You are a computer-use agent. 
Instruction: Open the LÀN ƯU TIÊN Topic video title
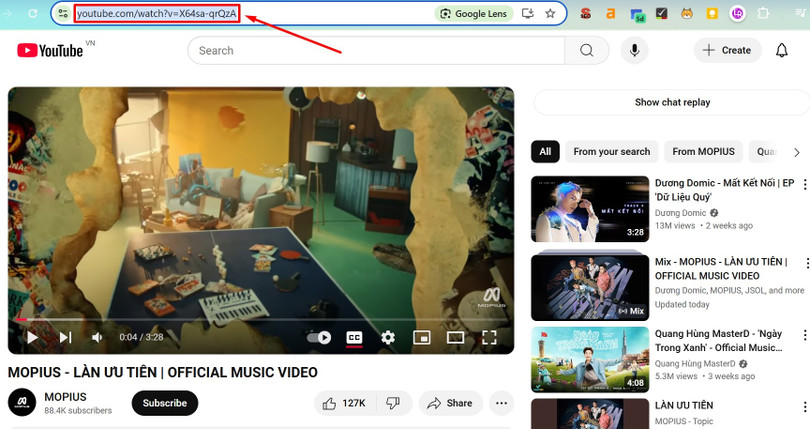683,405
